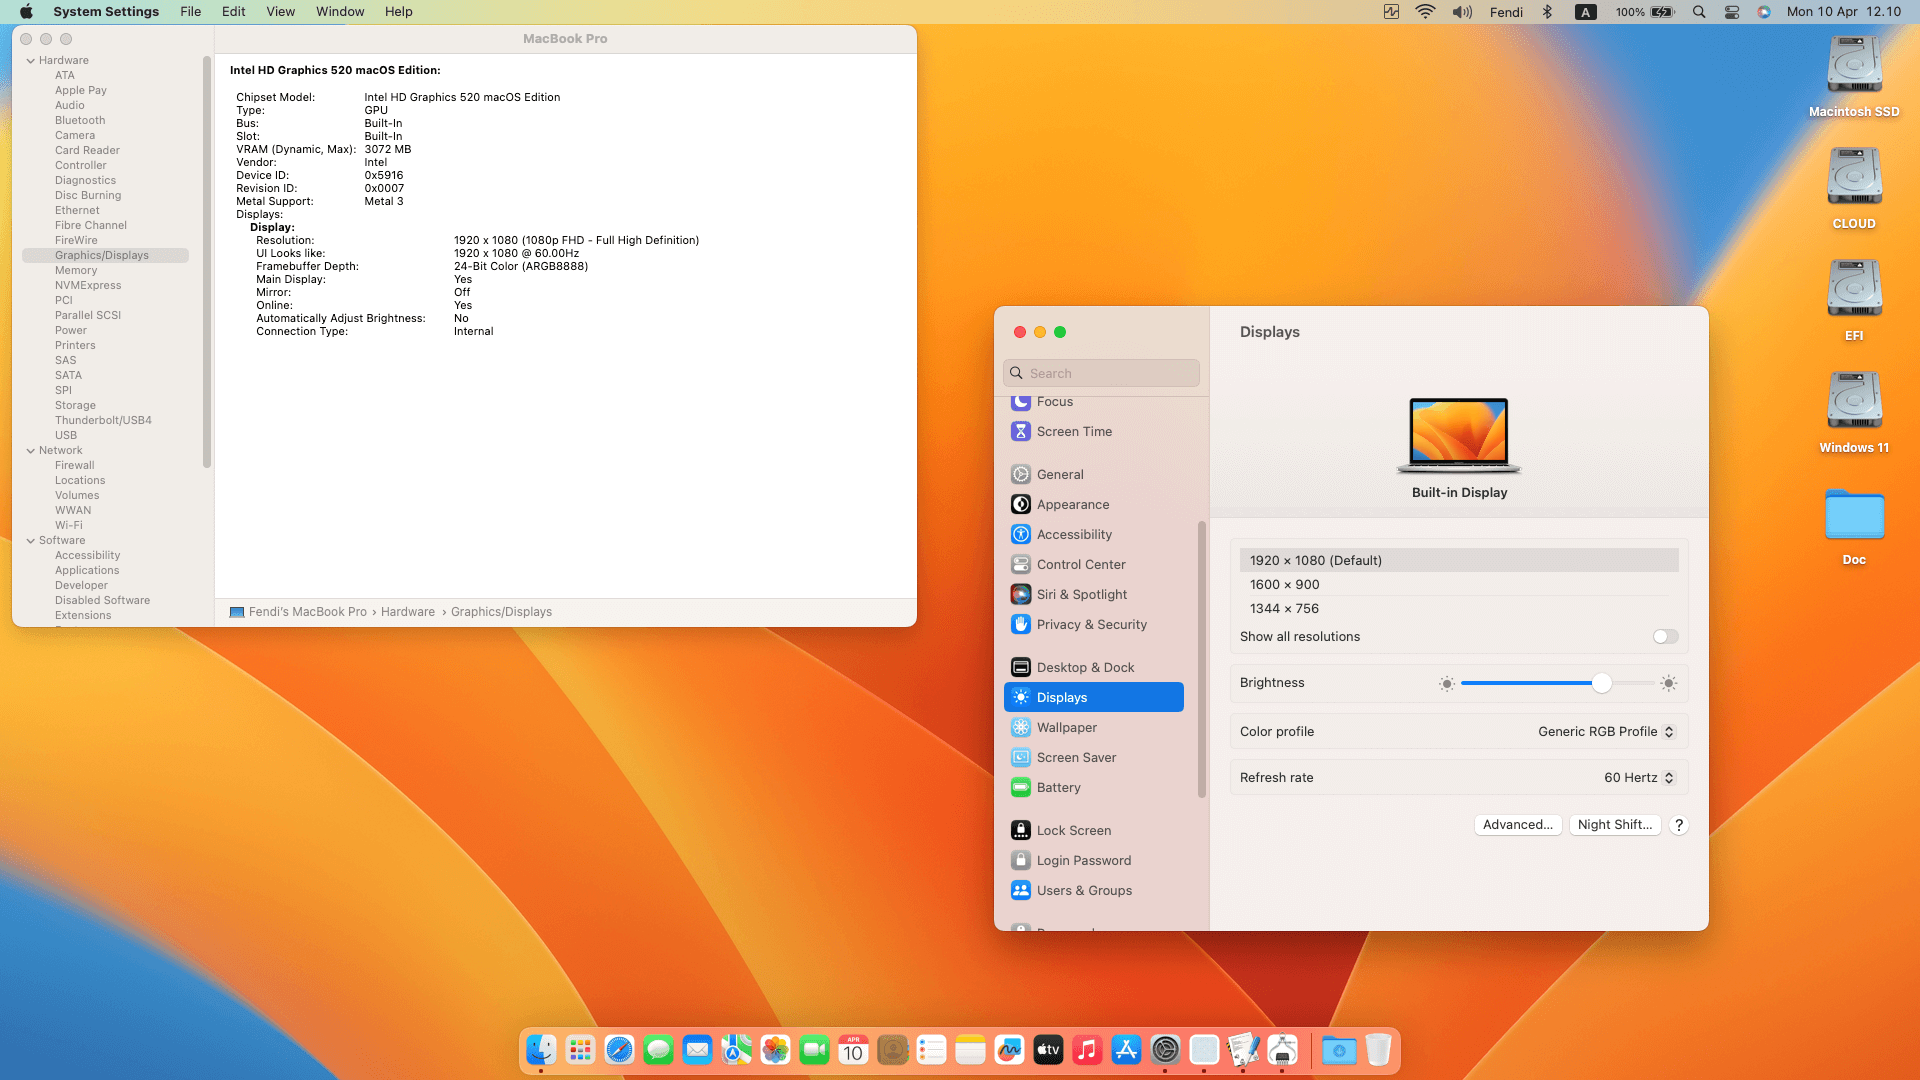Open Apple TV app in Dock
This screenshot has height=1080, width=1920.
click(x=1048, y=1050)
